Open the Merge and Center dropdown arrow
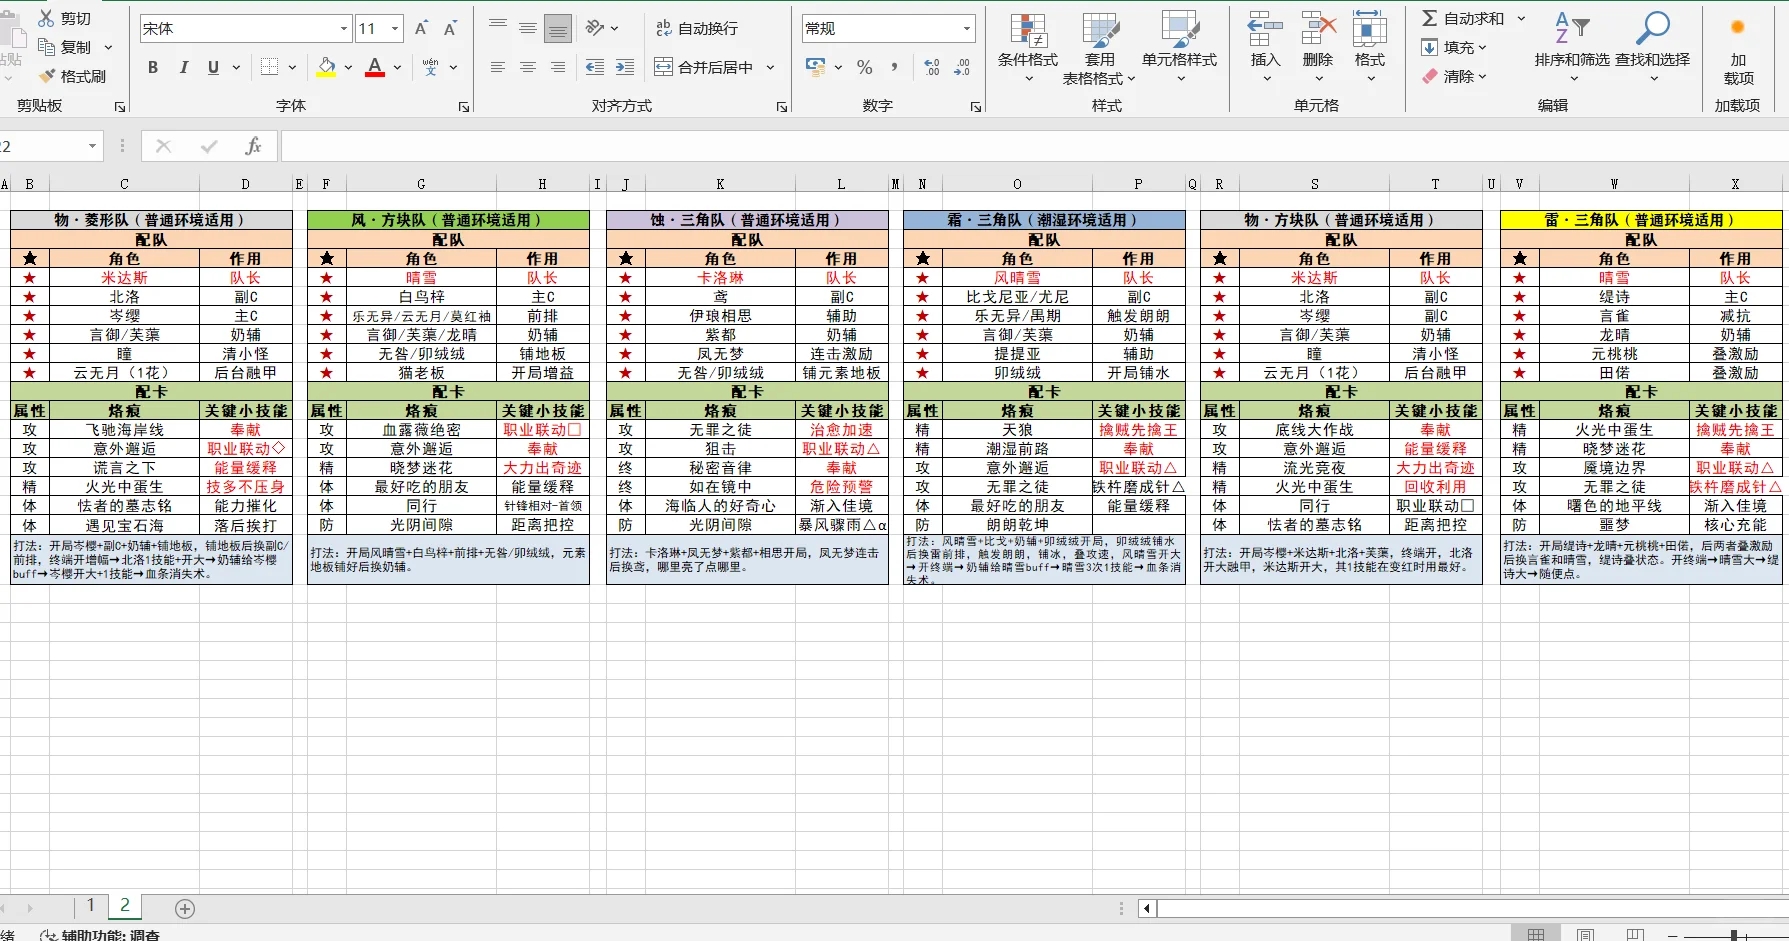This screenshot has height=941, width=1789. pos(770,67)
